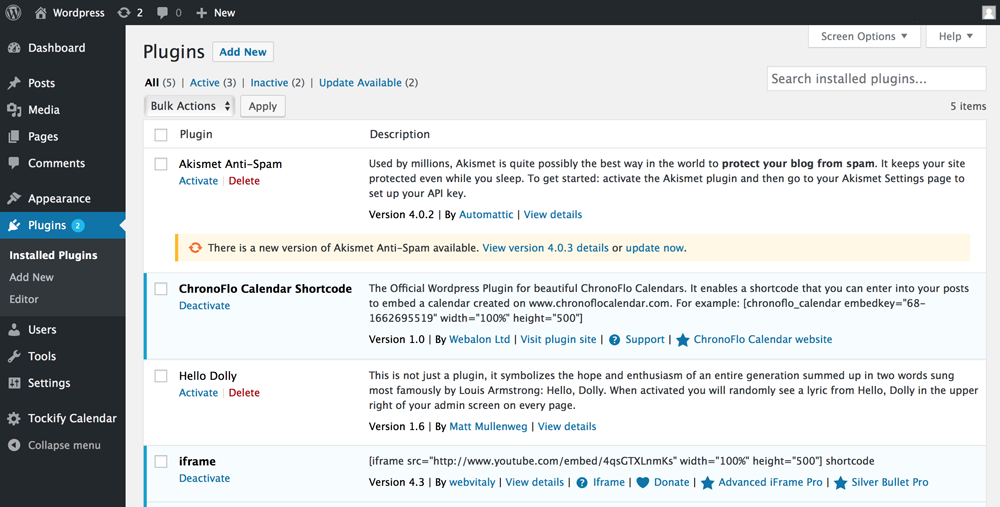This screenshot has height=507, width=1000.
Task: Click the star icon beside Silver Bullet Pro
Action: click(x=841, y=483)
